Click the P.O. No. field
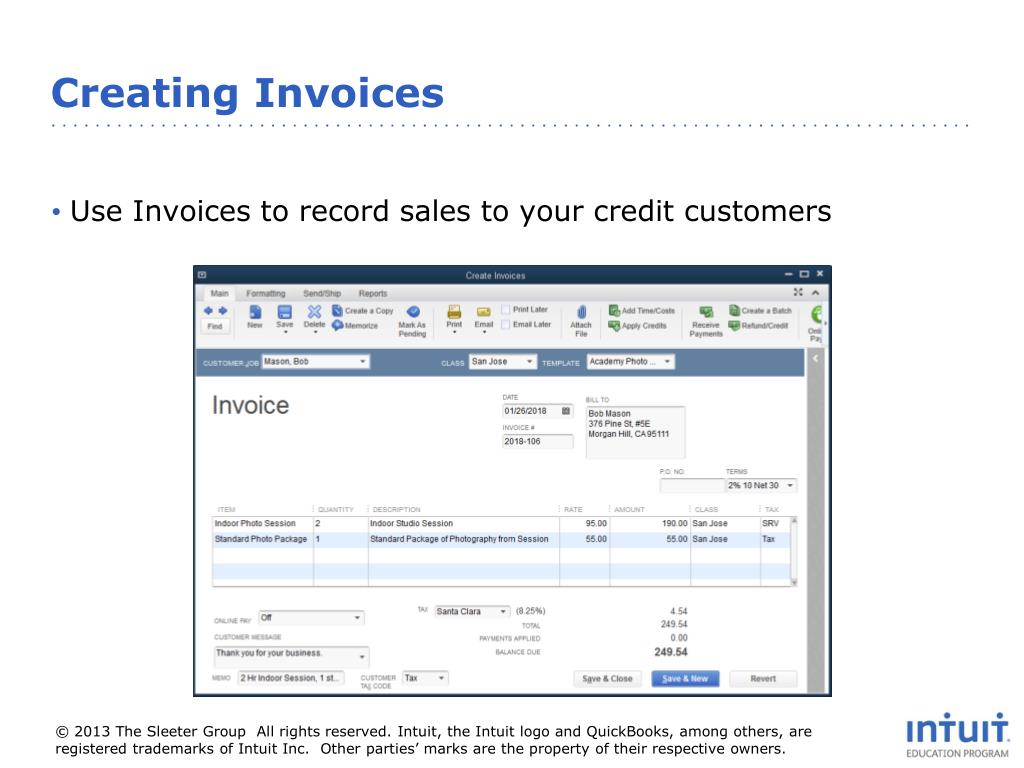The height and width of the screenshot is (768, 1024). [x=692, y=485]
